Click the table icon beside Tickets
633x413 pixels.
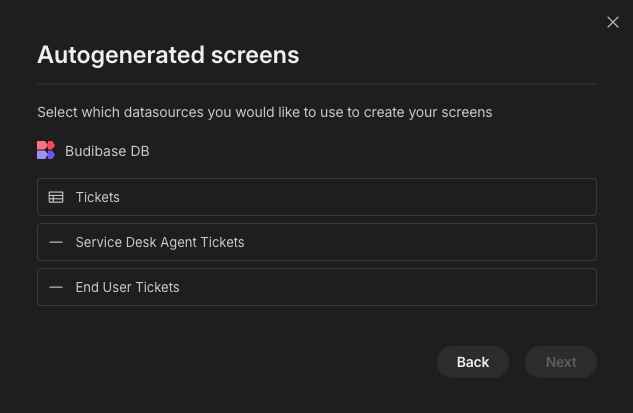pos(56,197)
